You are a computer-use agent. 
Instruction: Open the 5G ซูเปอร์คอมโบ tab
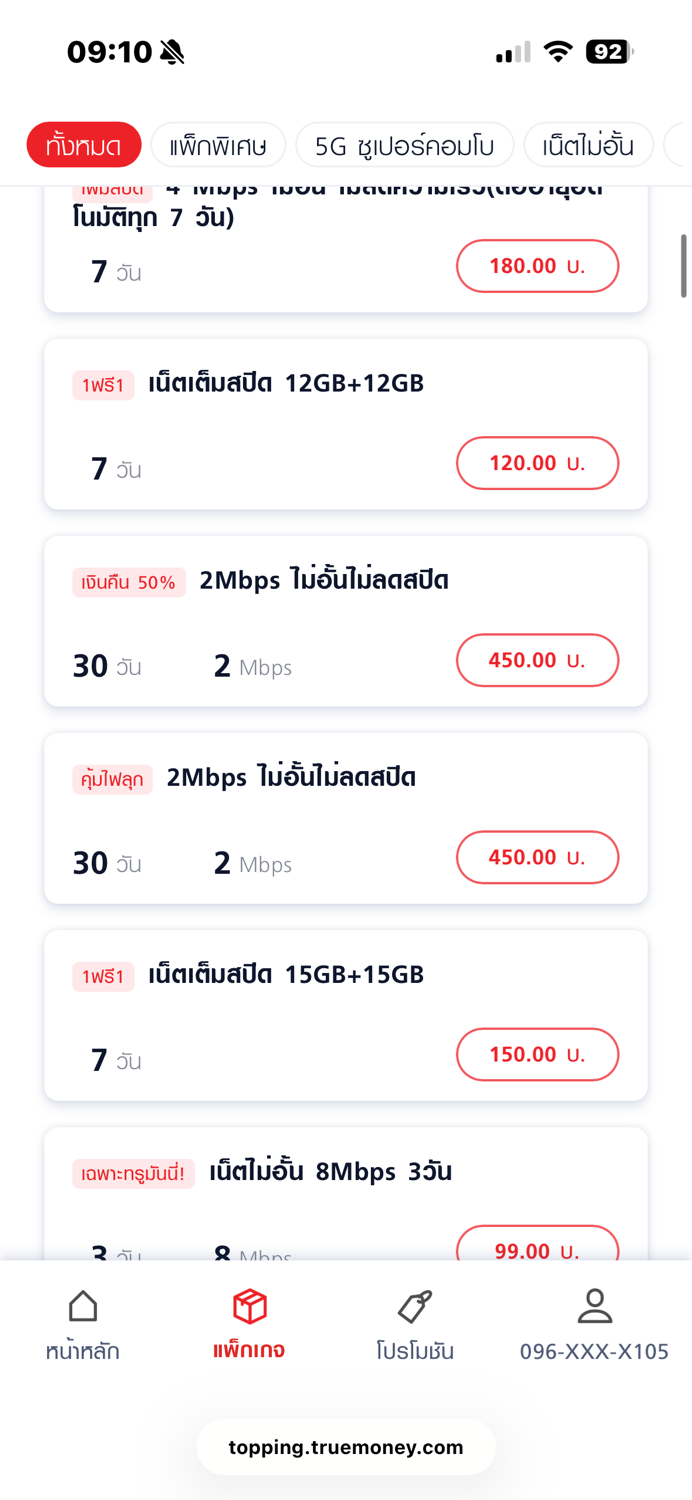(404, 146)
